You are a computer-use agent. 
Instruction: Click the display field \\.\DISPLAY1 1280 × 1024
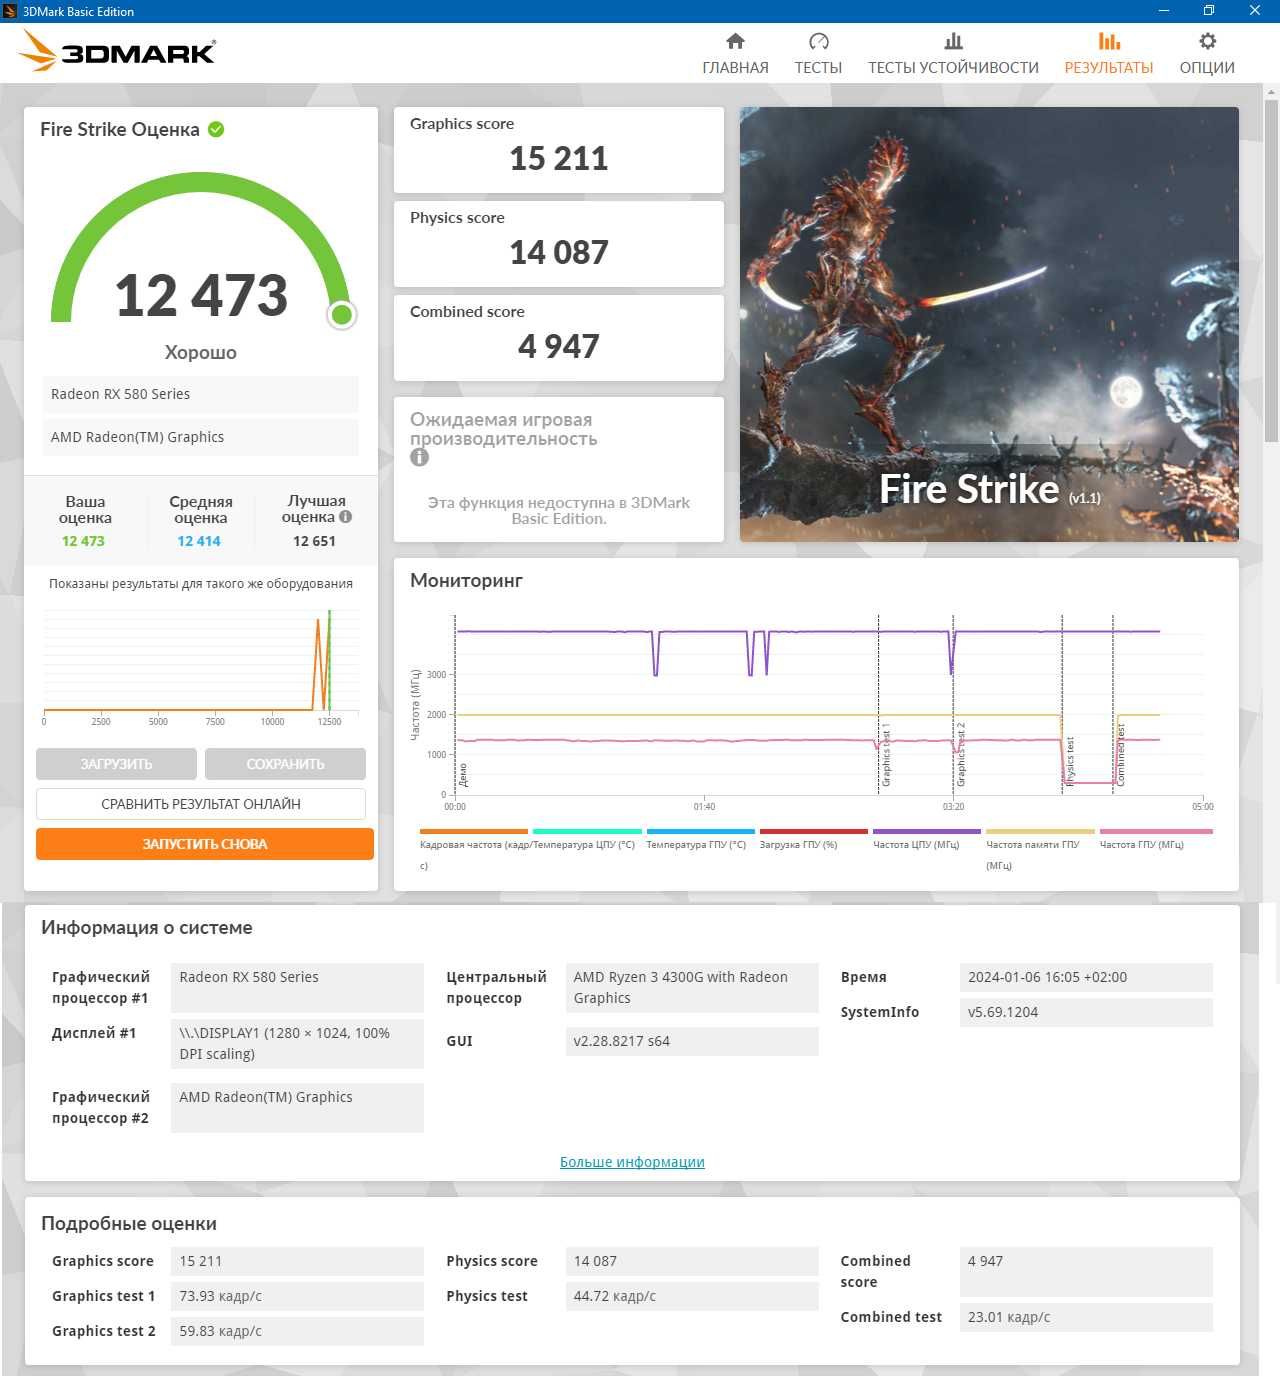click(x=297, y=1044)
